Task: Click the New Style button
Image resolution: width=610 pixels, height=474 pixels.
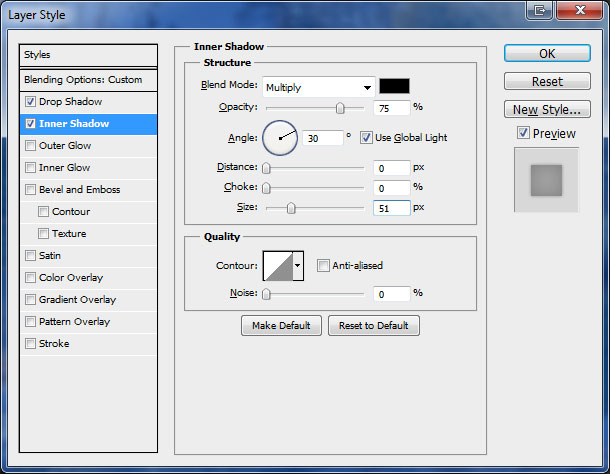Action: (546, 109)
